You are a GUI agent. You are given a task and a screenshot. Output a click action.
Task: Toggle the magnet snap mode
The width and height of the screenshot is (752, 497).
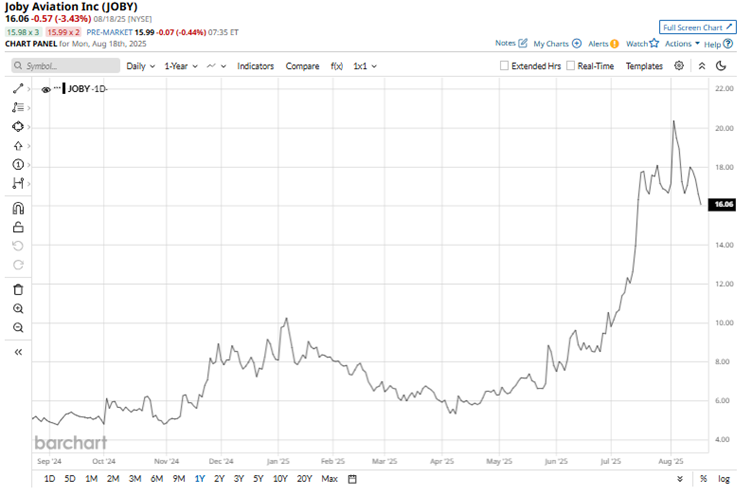(18, 208)
